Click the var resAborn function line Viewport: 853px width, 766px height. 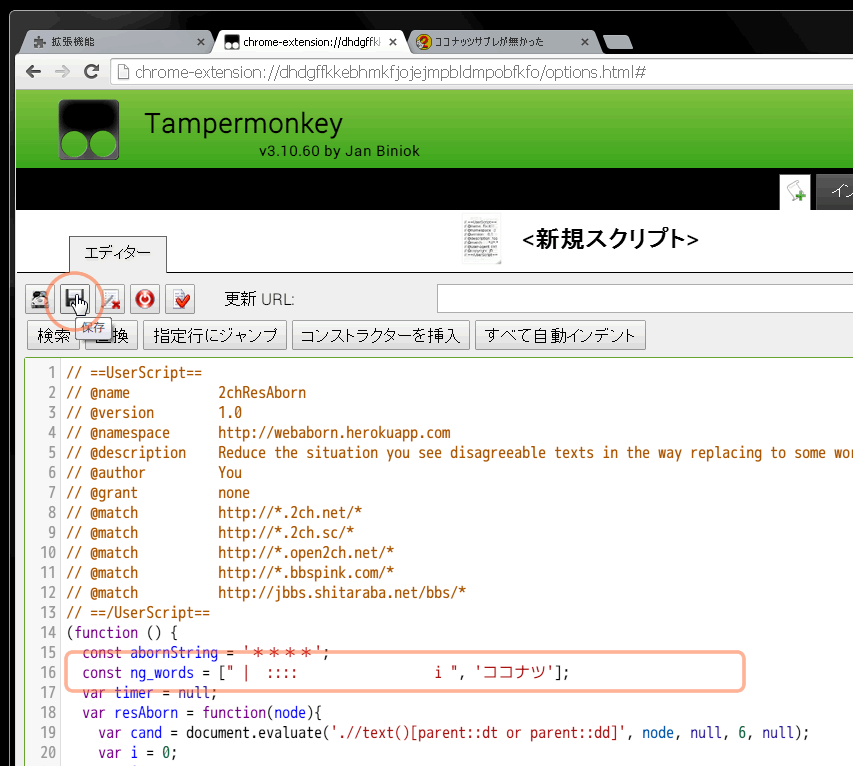pyautogui.click(x=202, y=713)
